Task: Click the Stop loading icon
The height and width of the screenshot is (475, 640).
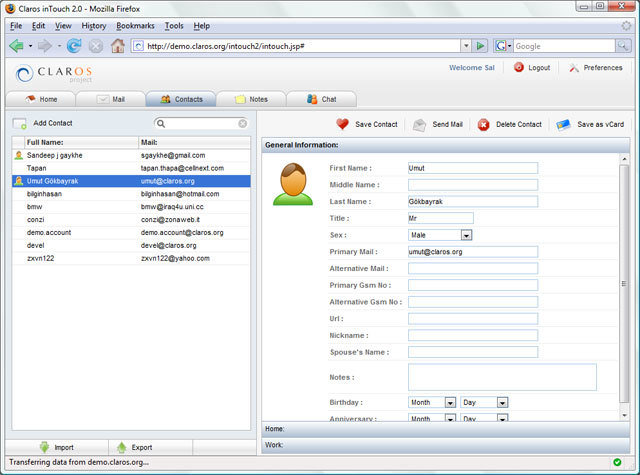Action: [96, 46]
